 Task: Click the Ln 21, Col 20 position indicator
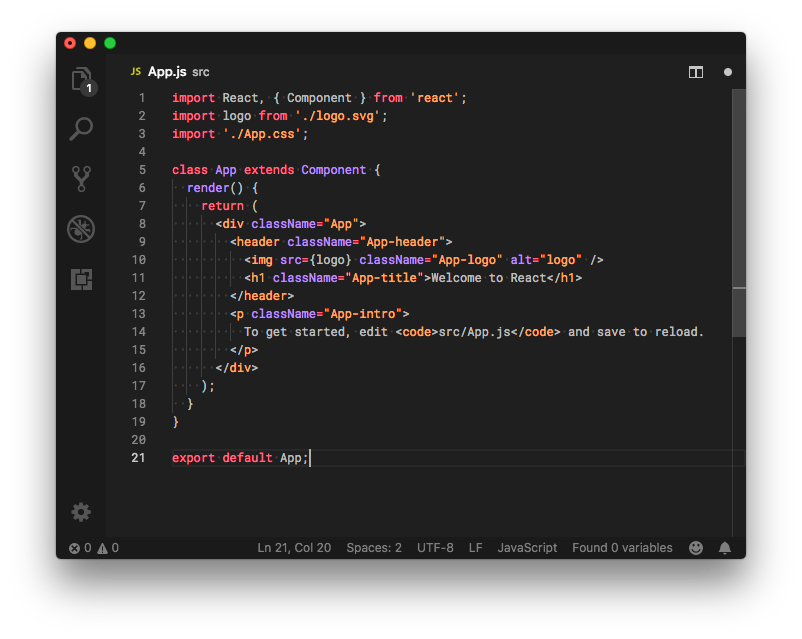(294, 548)
